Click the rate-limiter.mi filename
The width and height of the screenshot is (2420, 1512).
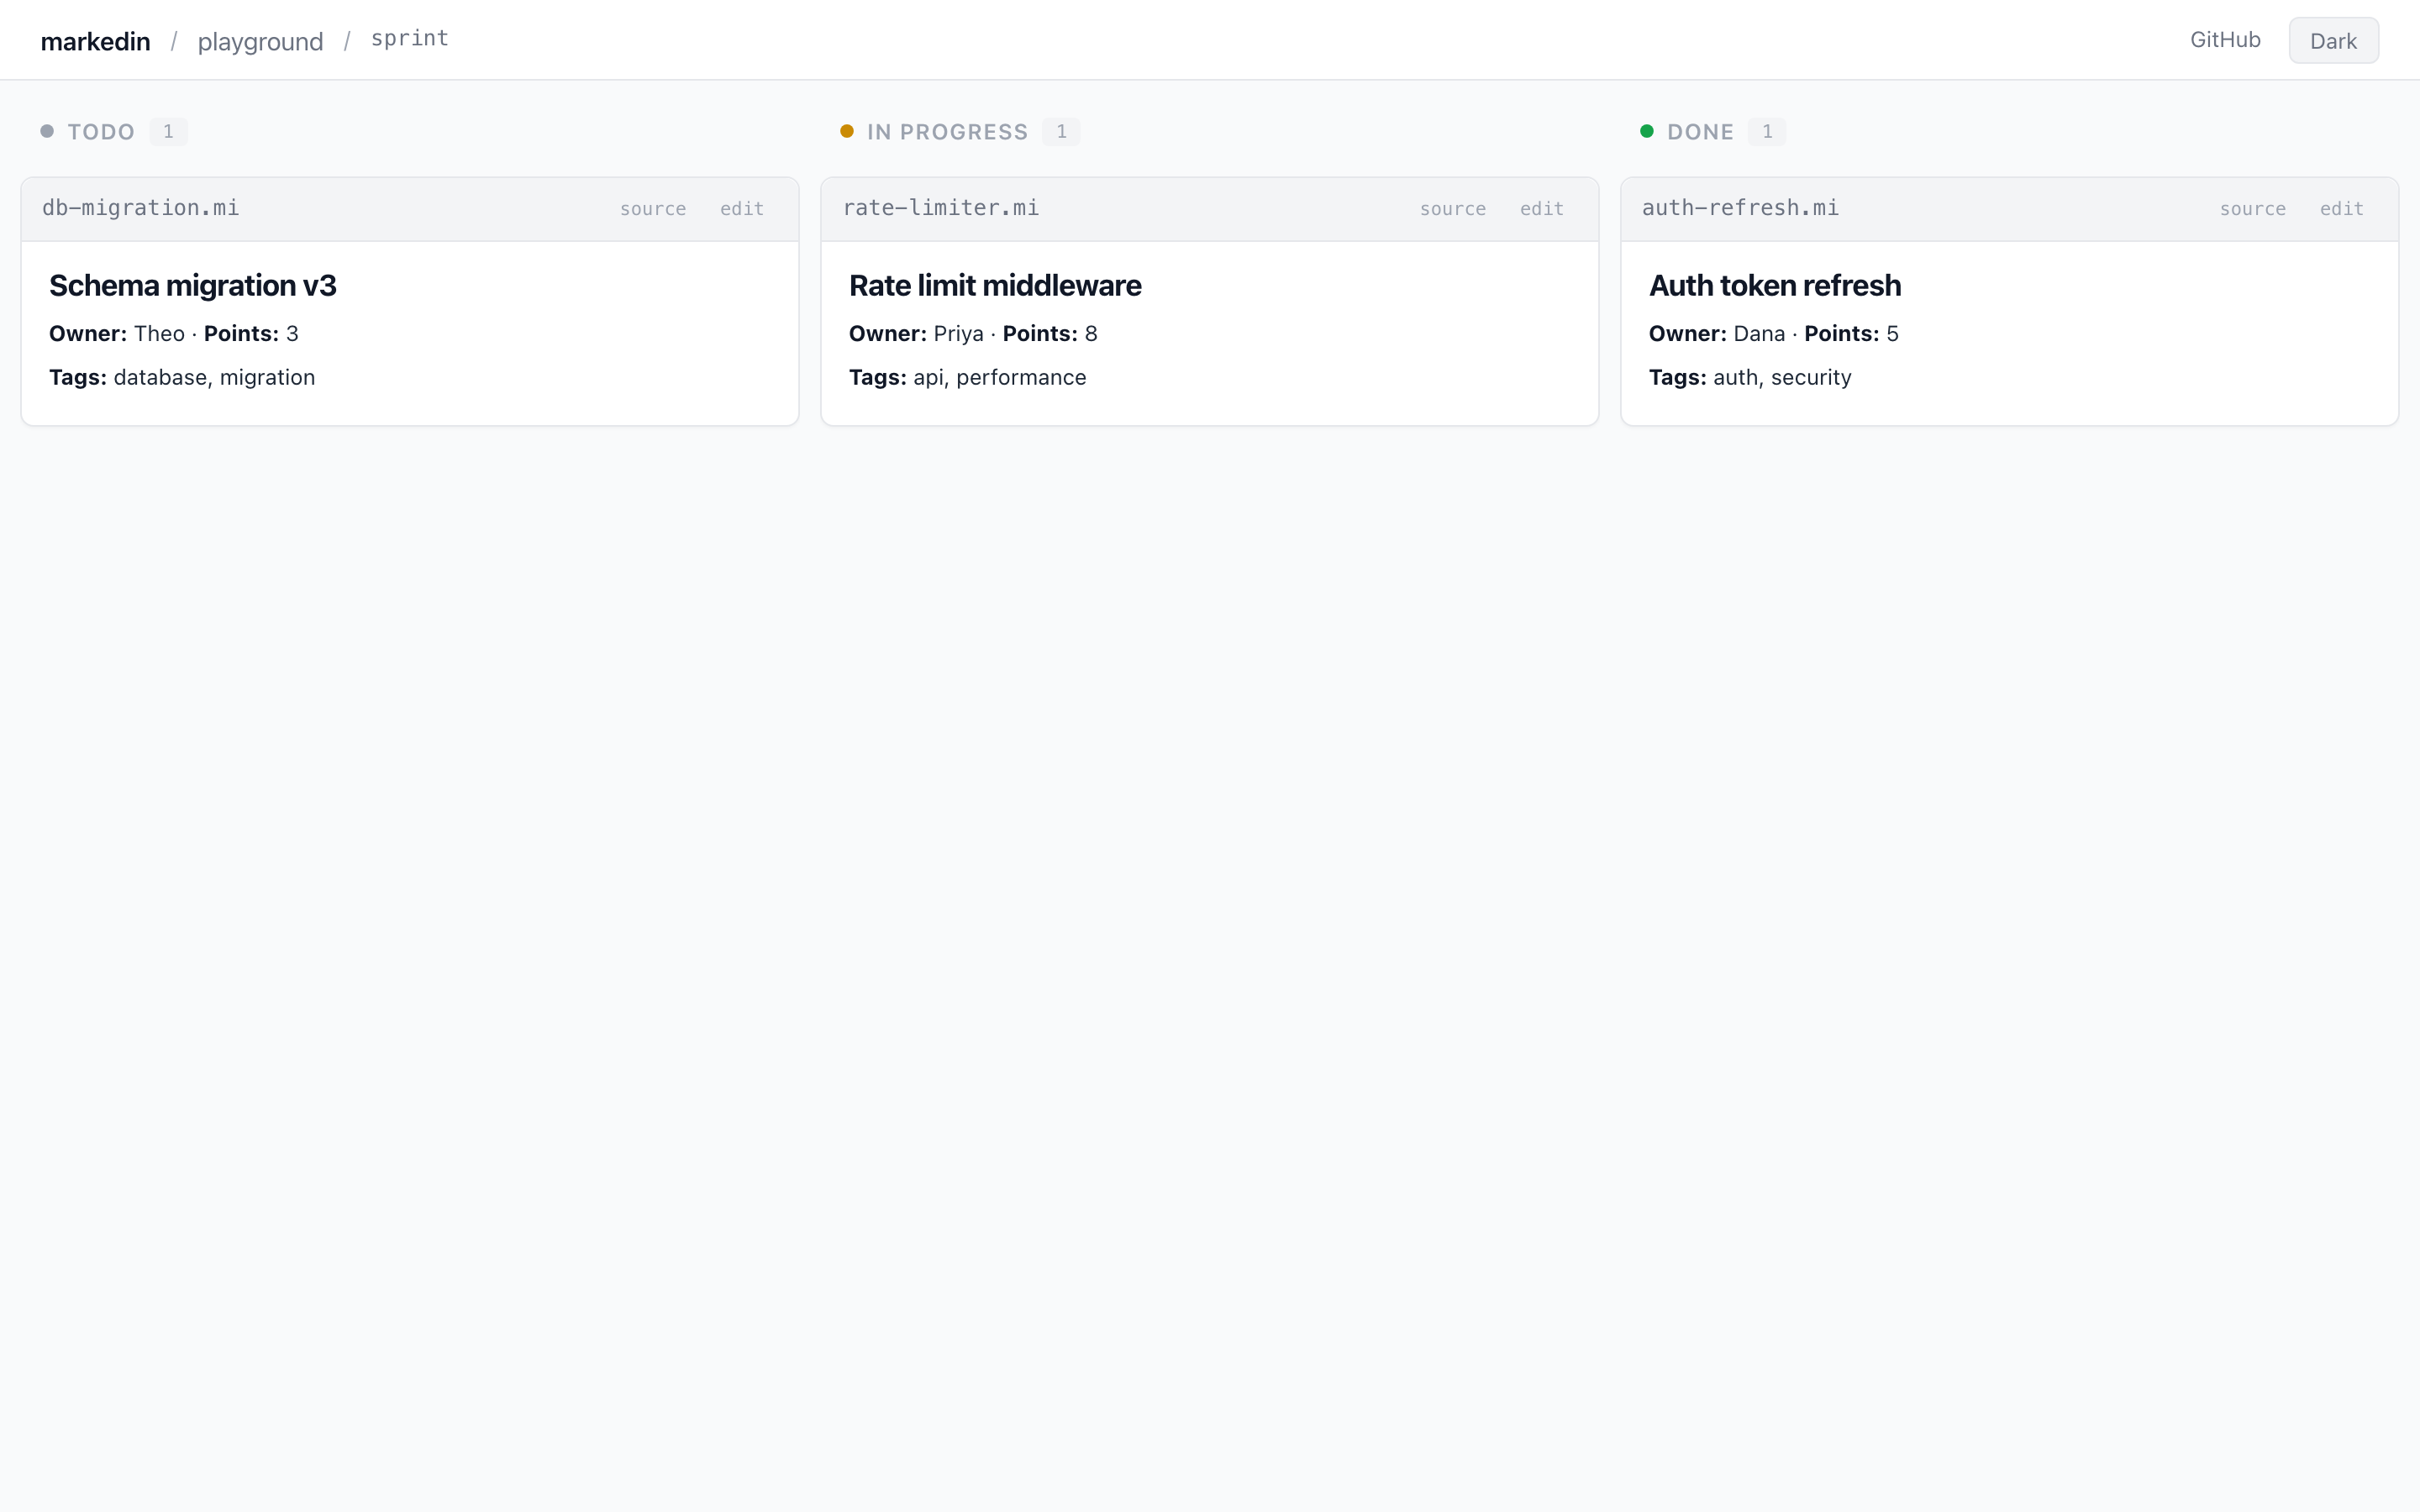940,208
